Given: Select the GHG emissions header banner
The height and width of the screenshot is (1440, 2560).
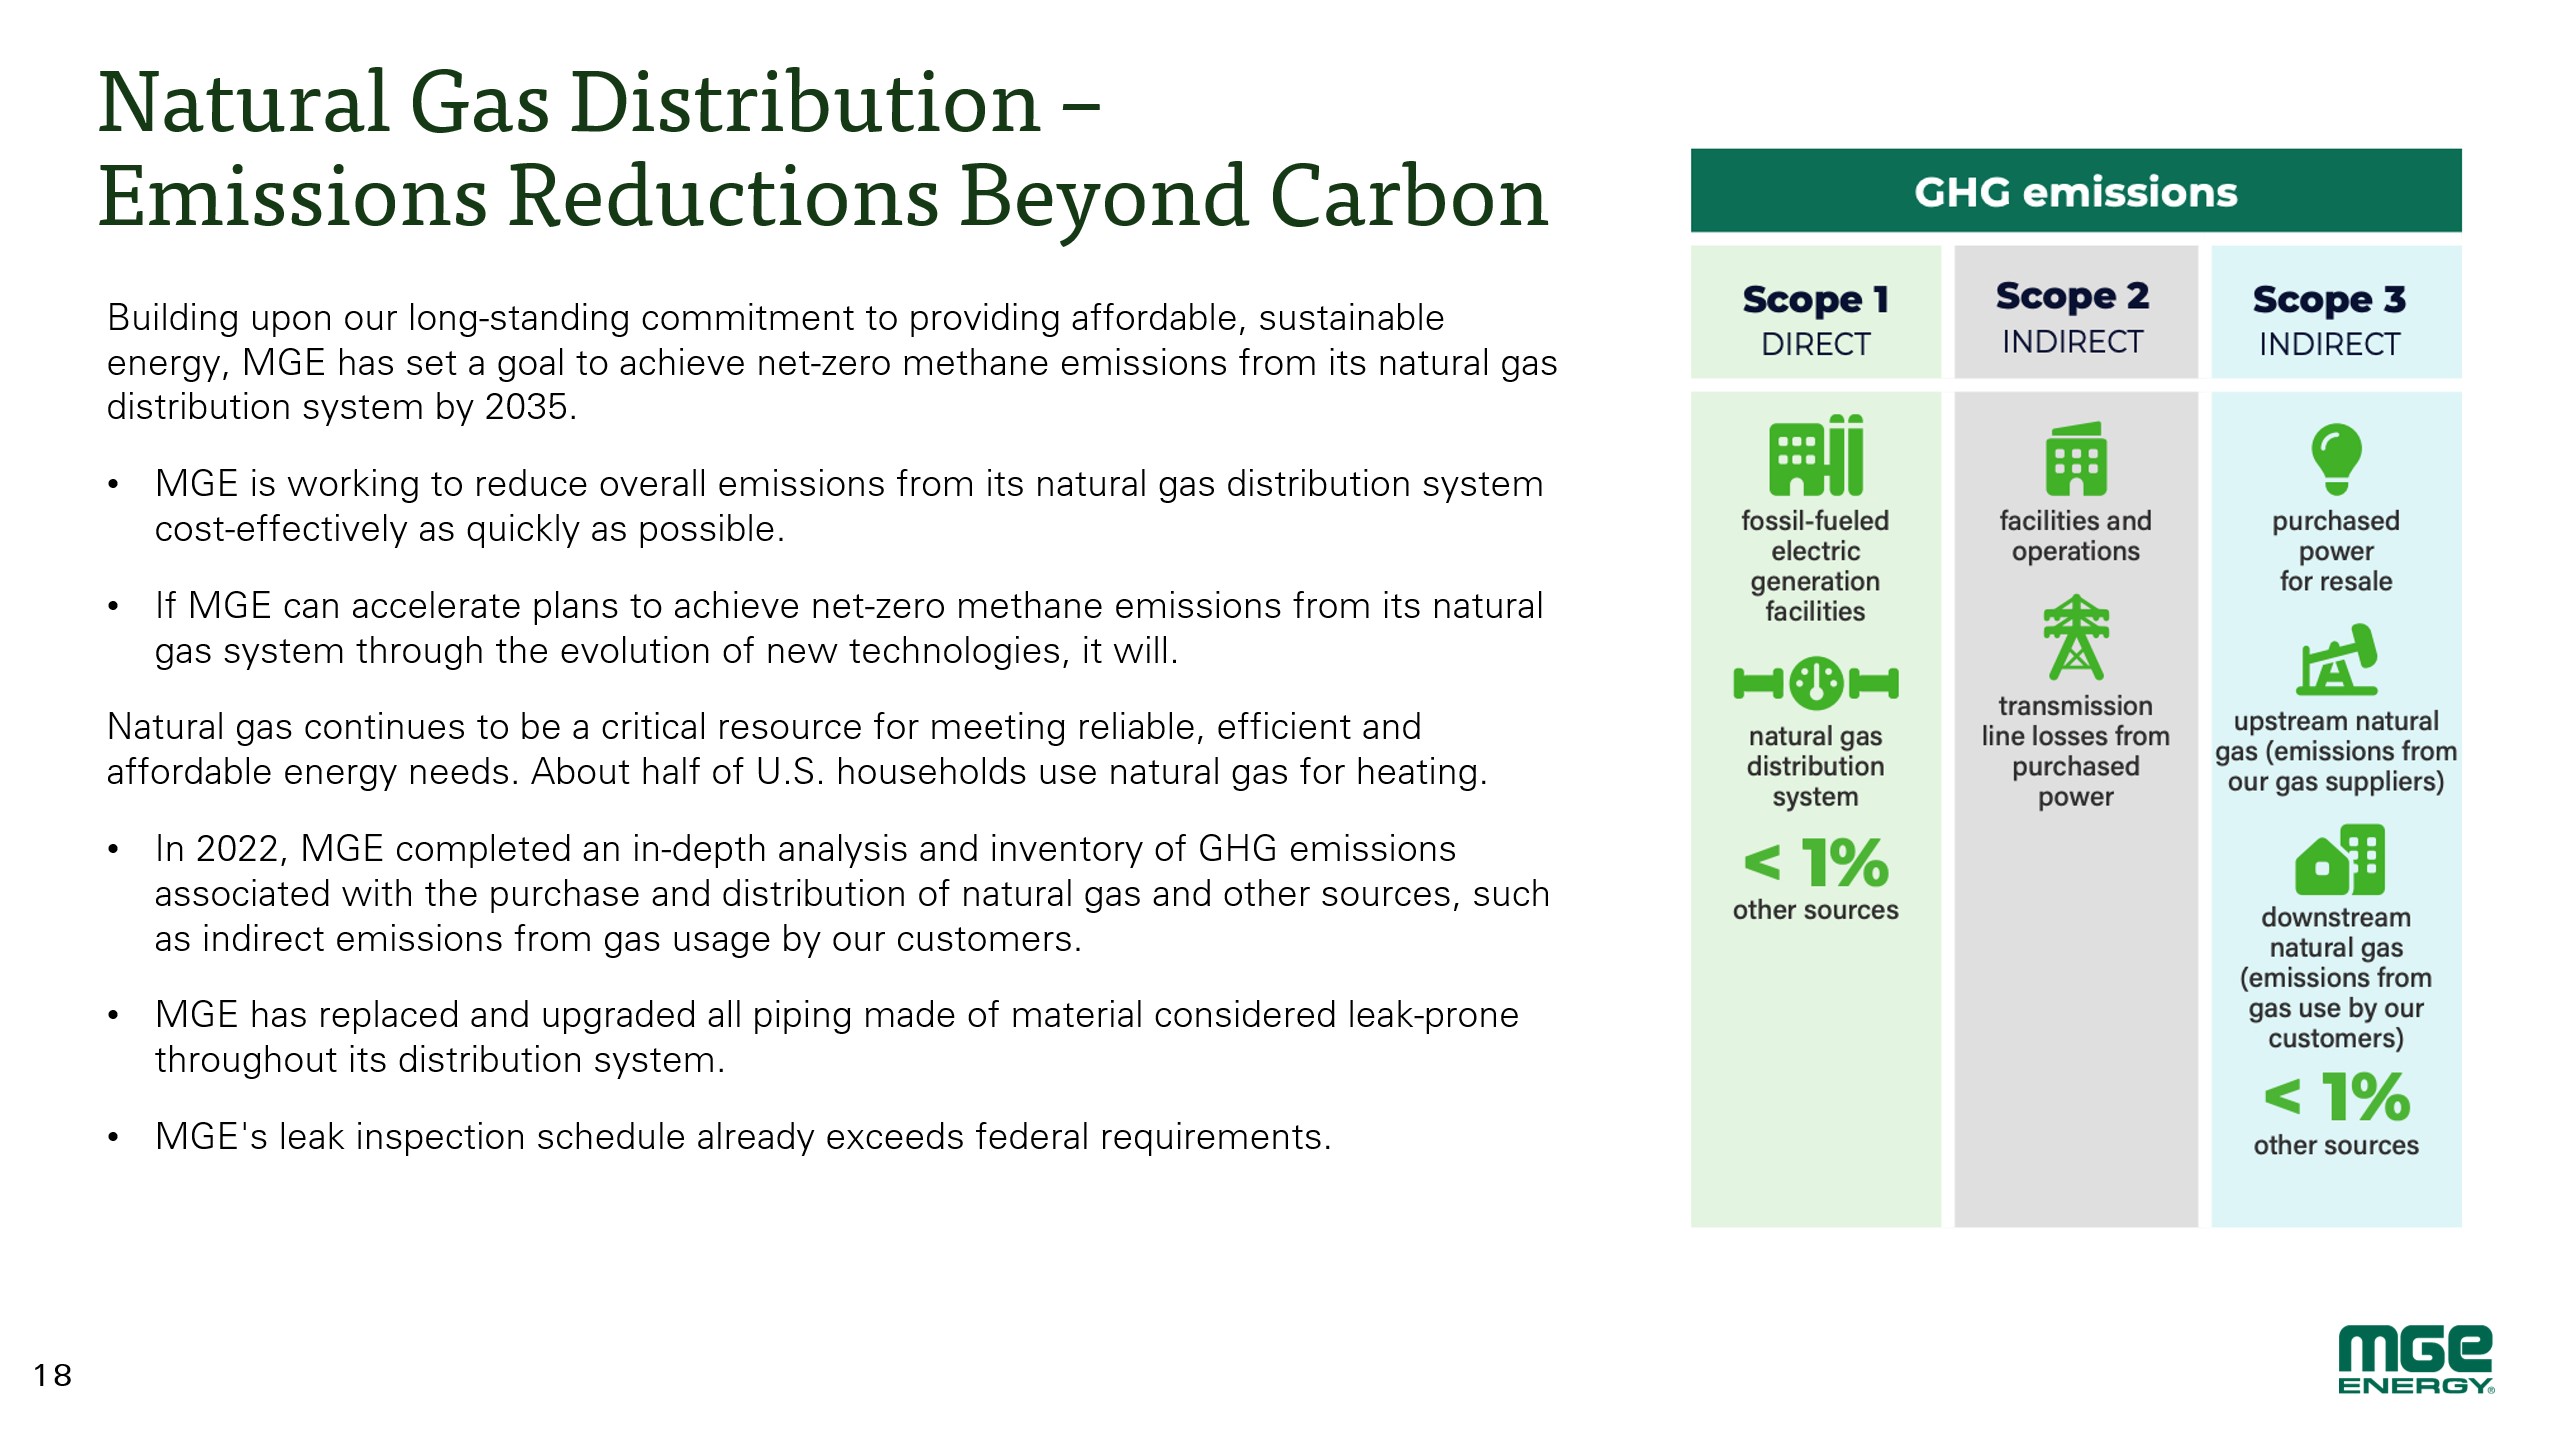Looking at the screenshot, I should click(x=2075, y=192).
